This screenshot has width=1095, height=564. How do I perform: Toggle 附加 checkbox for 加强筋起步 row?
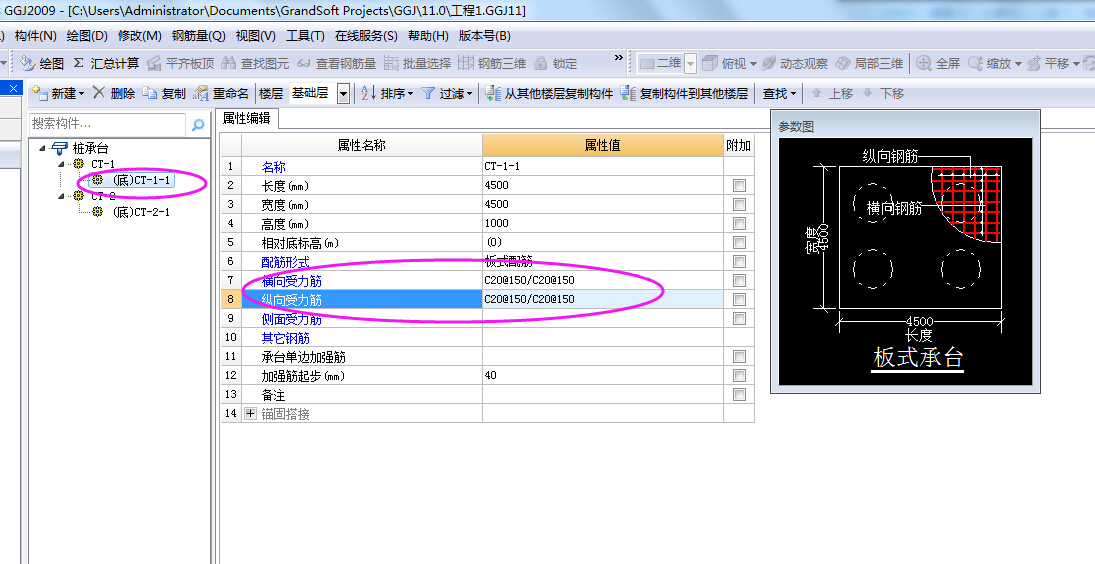(x=740, y=376)
